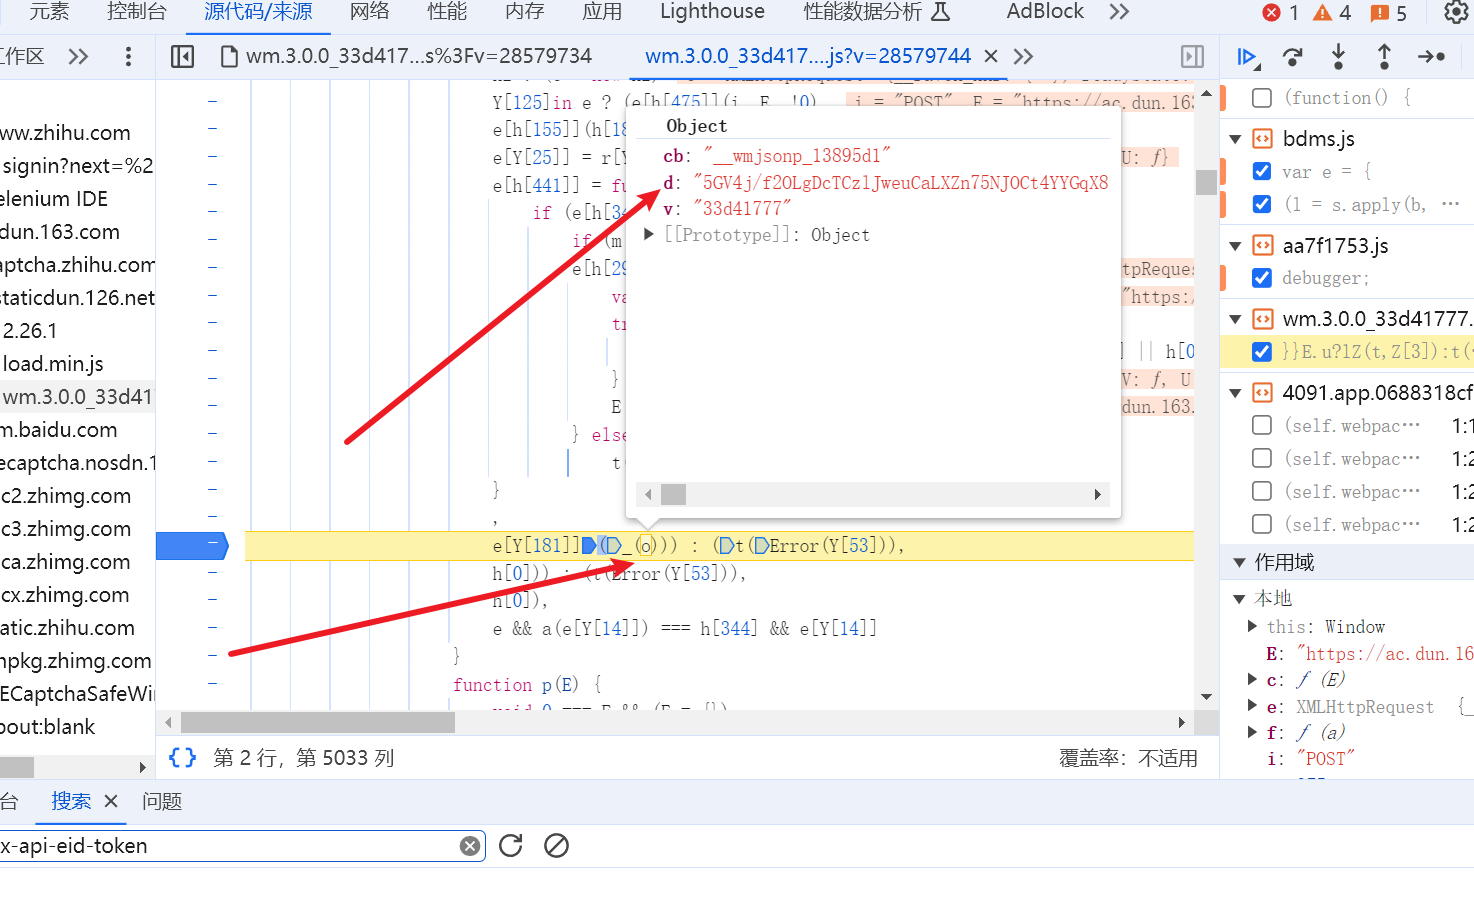Toggle the debugger sidebar panel

point(1192,57)
